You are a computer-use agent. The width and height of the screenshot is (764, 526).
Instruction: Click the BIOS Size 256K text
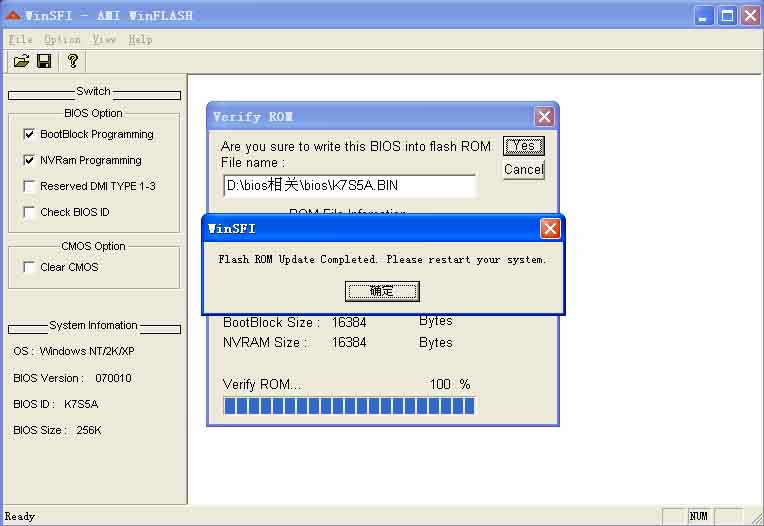click(x=57, y=431)
